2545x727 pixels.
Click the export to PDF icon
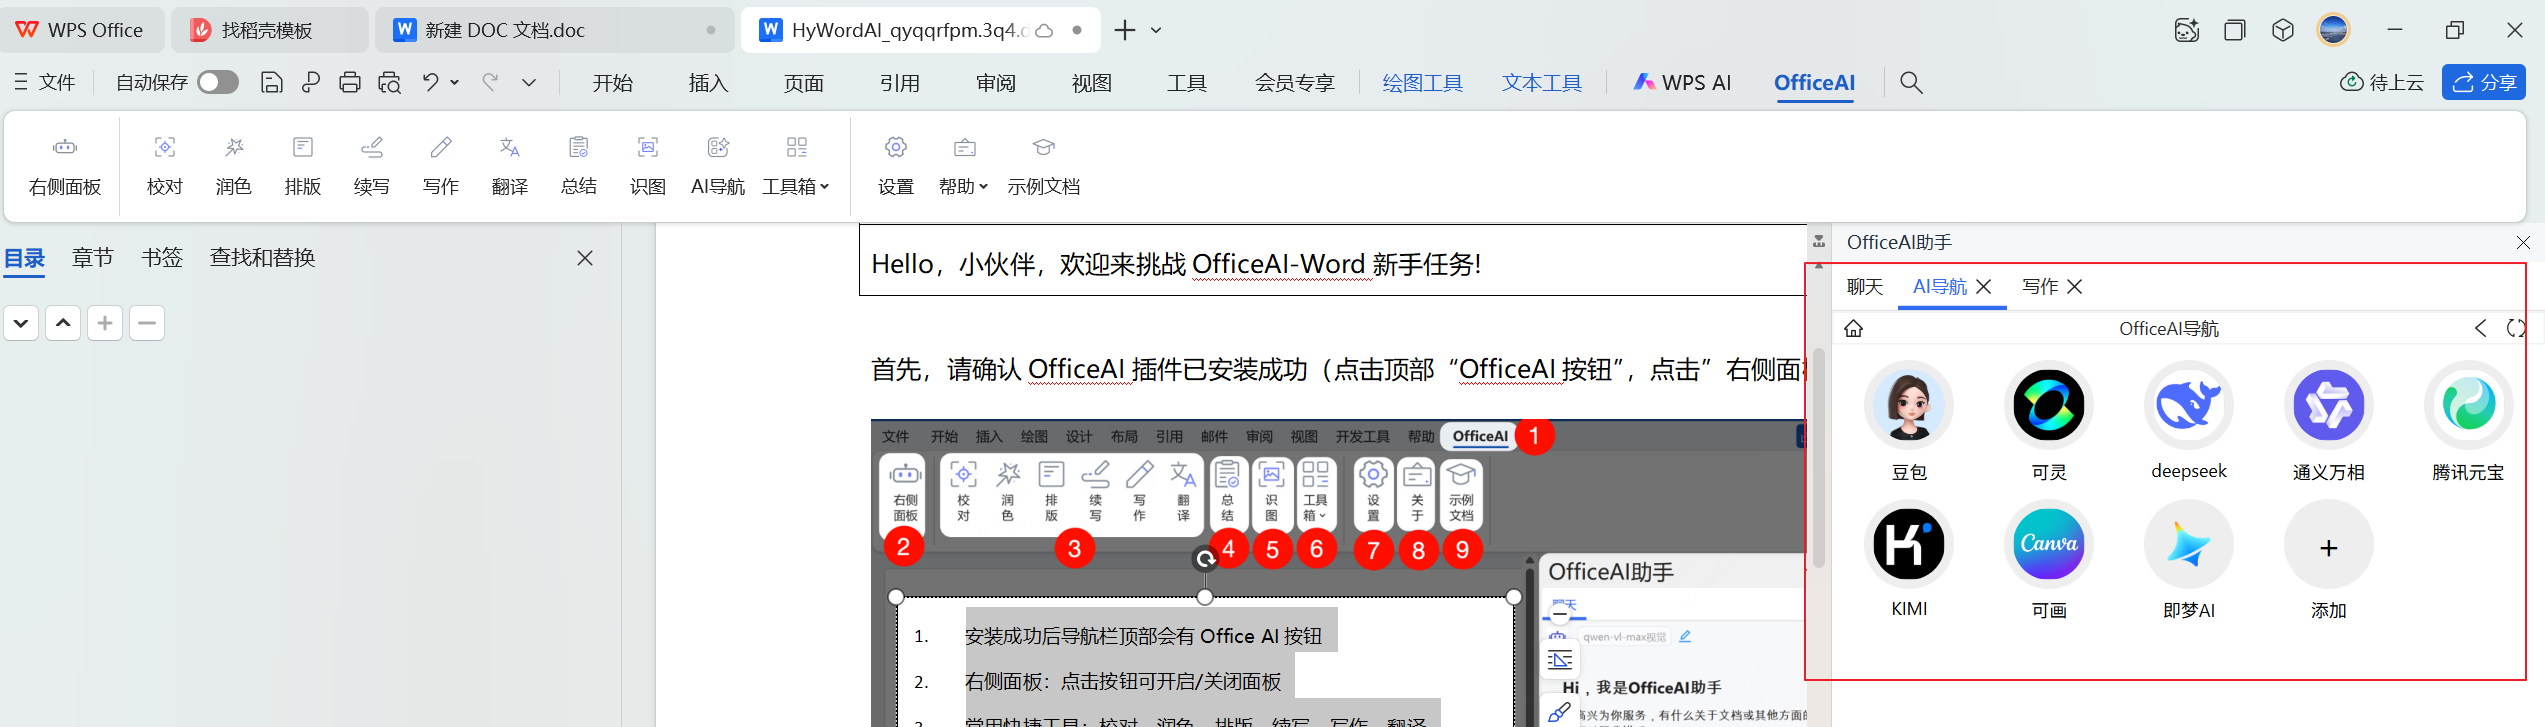click(311, 82)
